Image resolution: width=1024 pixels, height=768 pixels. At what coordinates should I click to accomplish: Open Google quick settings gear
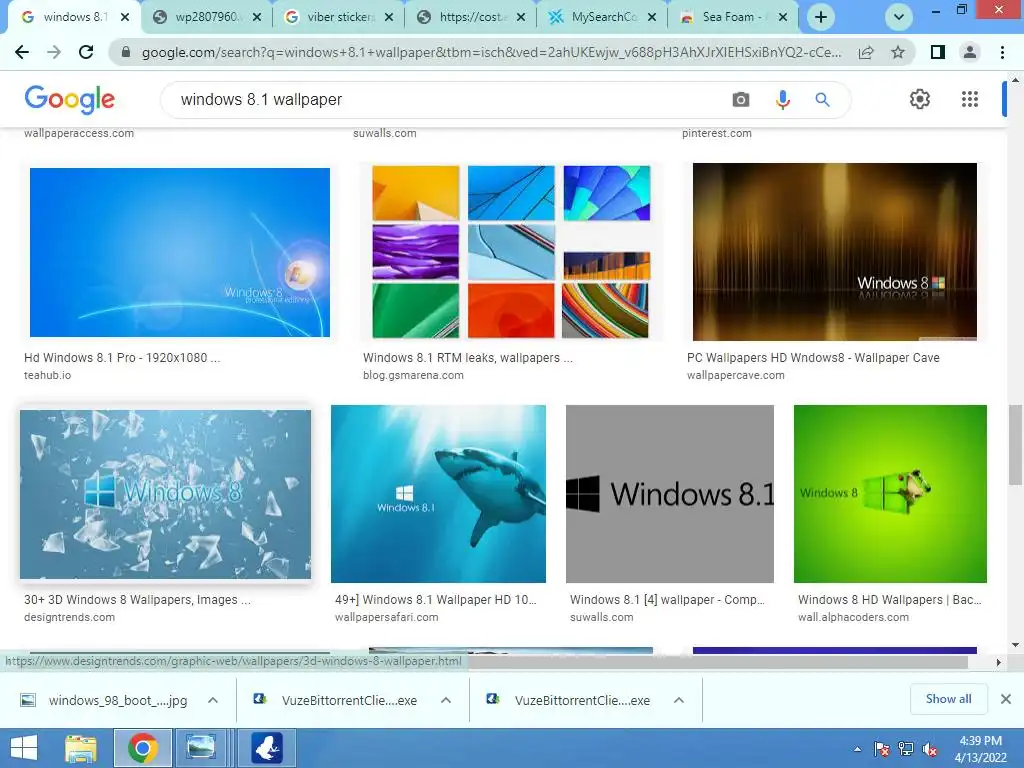point(920,99)
